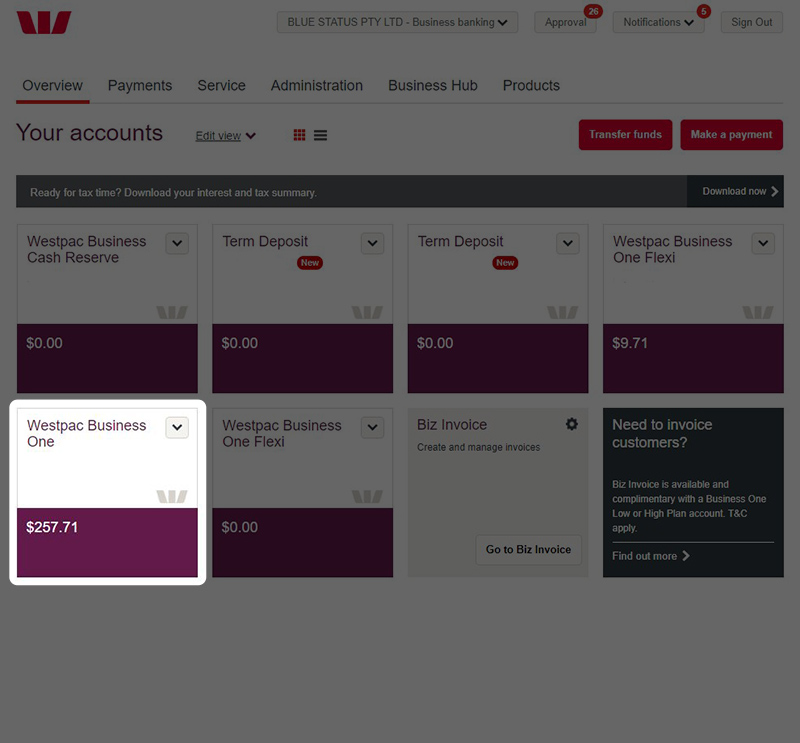Go to the Payments tab
Screen dimensions: 800x743
coord(140,86)
